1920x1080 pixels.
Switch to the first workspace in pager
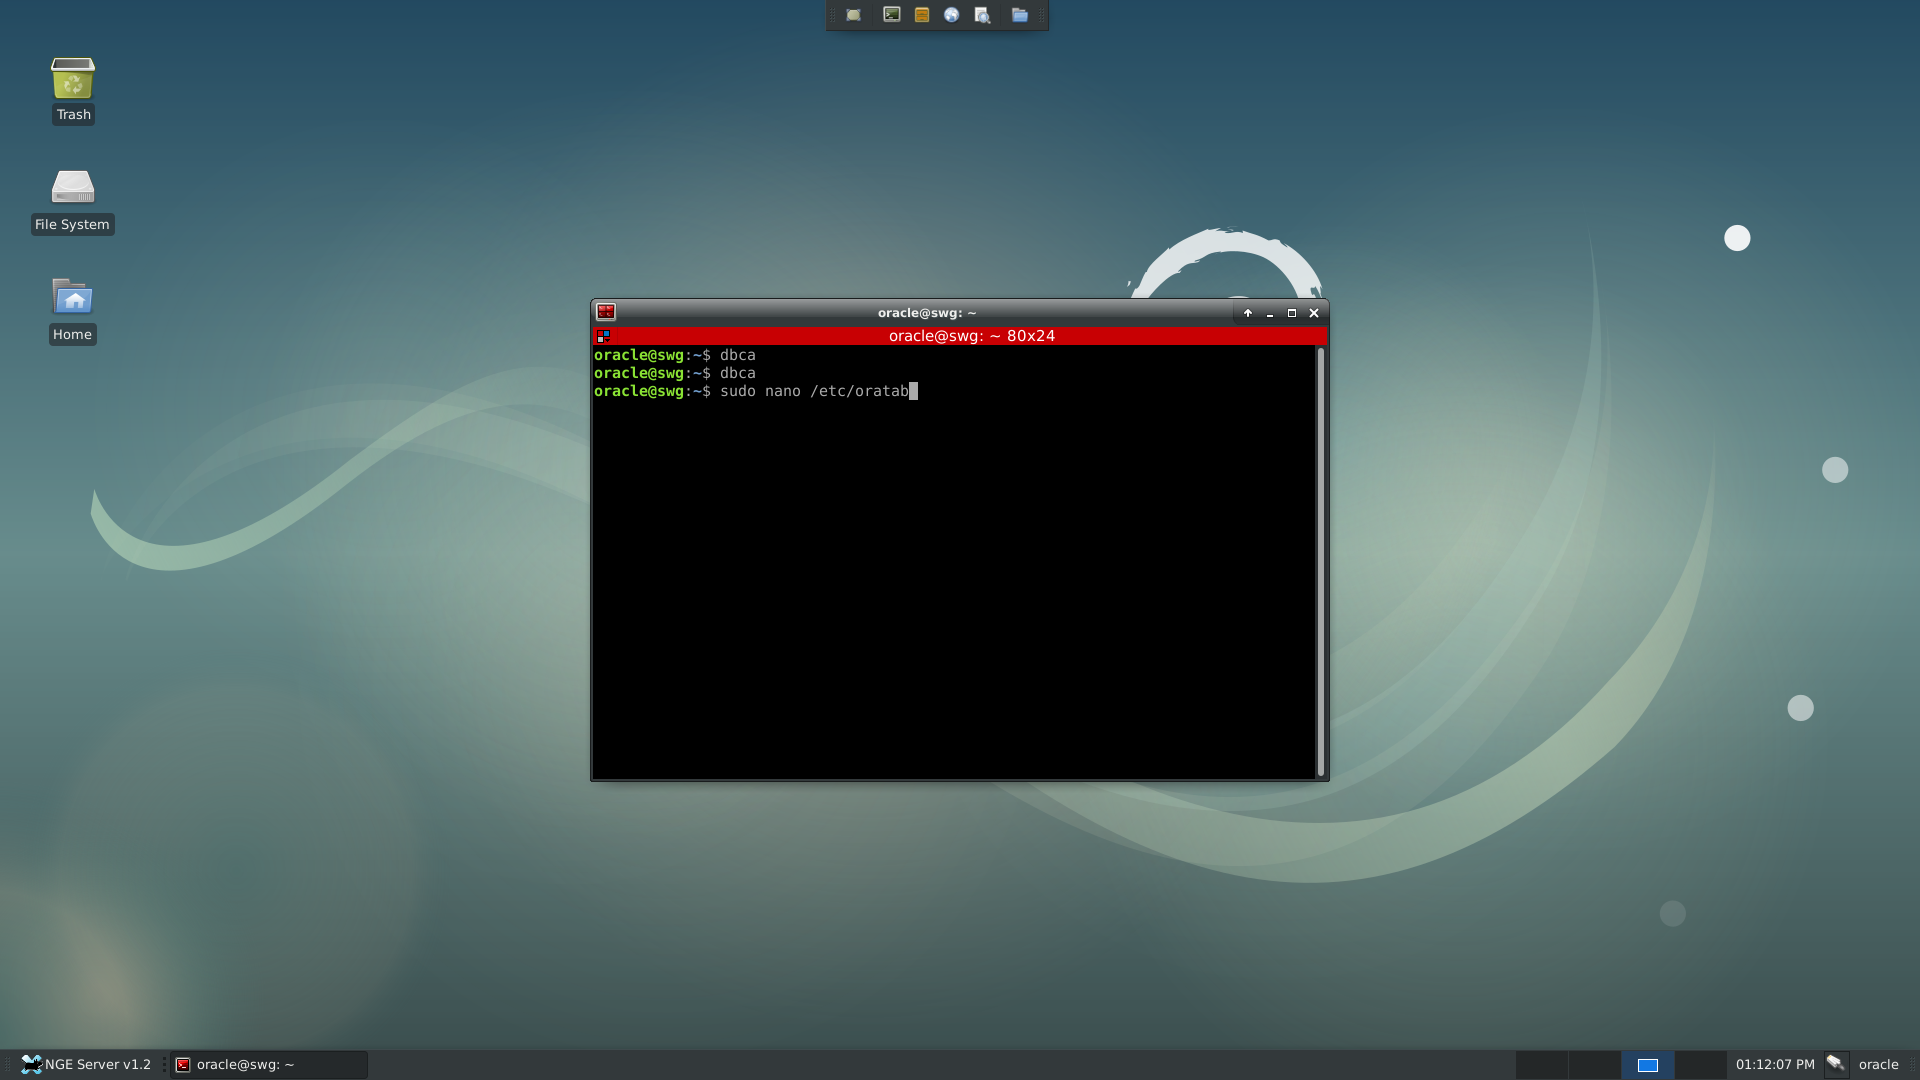1541,1064
